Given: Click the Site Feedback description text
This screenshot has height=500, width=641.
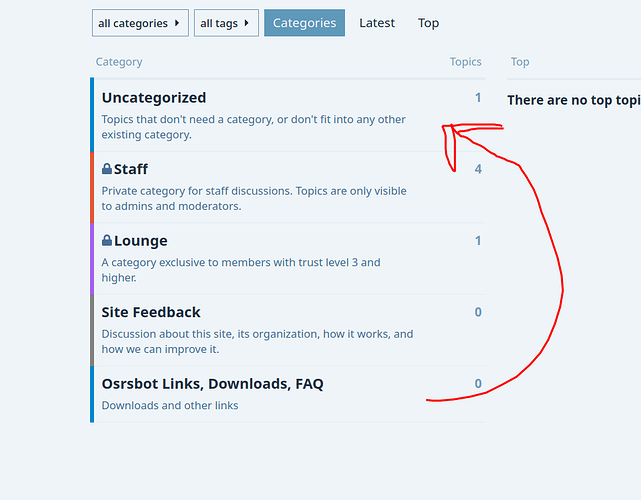Looking at the screenshot, I should (257, 341).
